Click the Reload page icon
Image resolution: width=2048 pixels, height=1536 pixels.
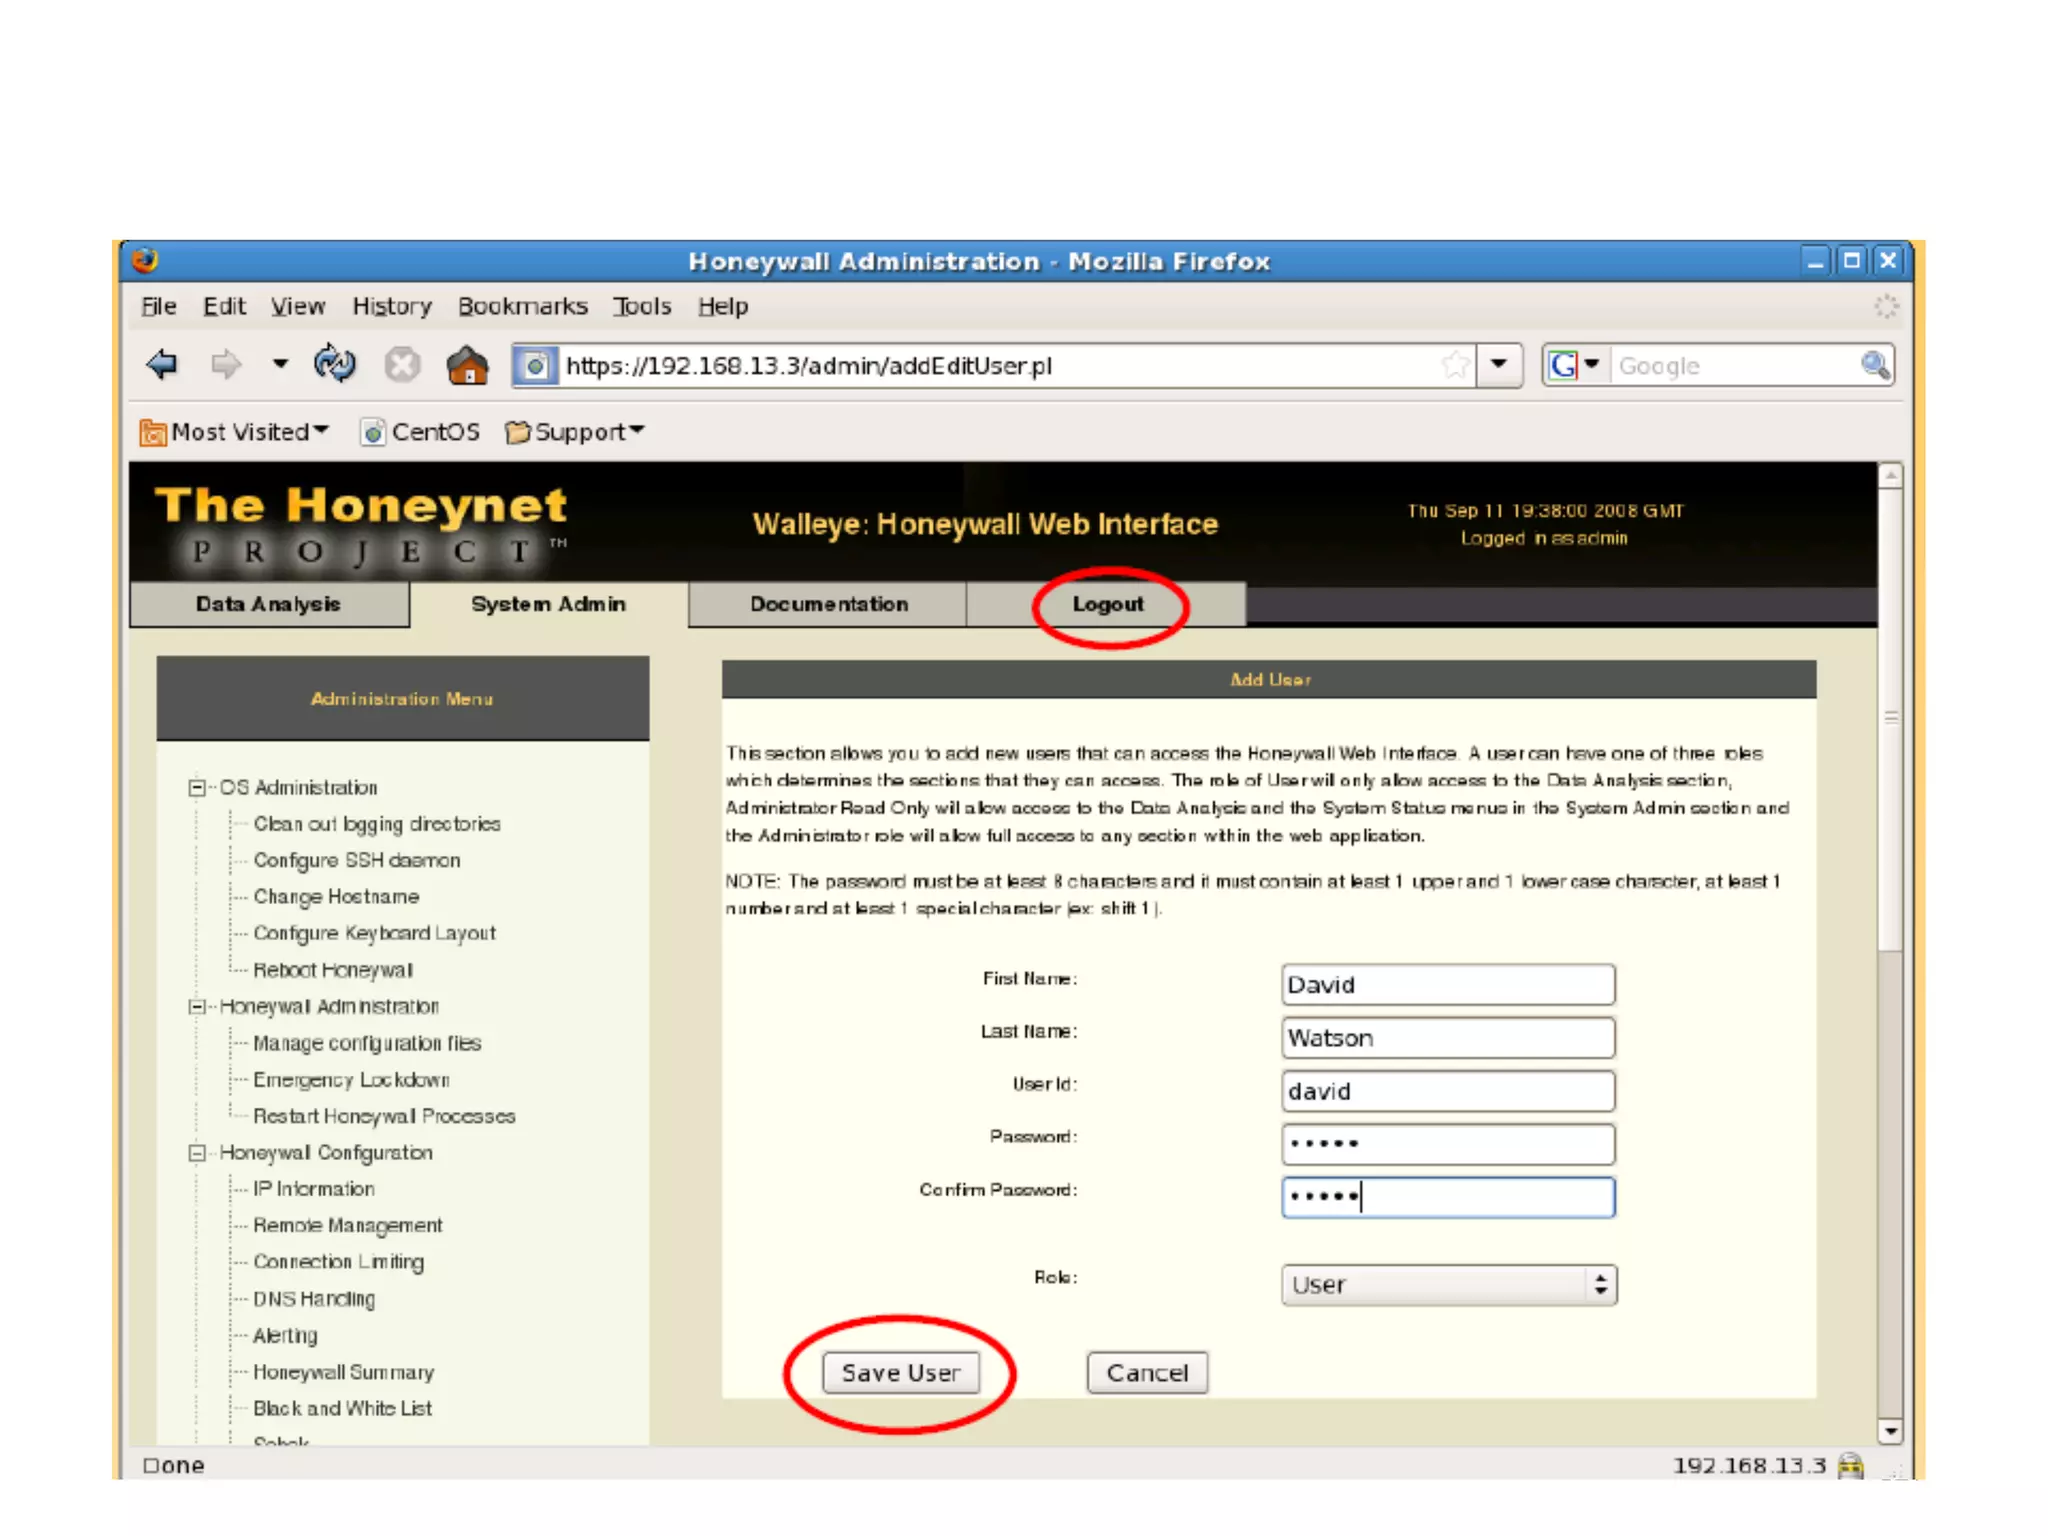pos(334,365)
